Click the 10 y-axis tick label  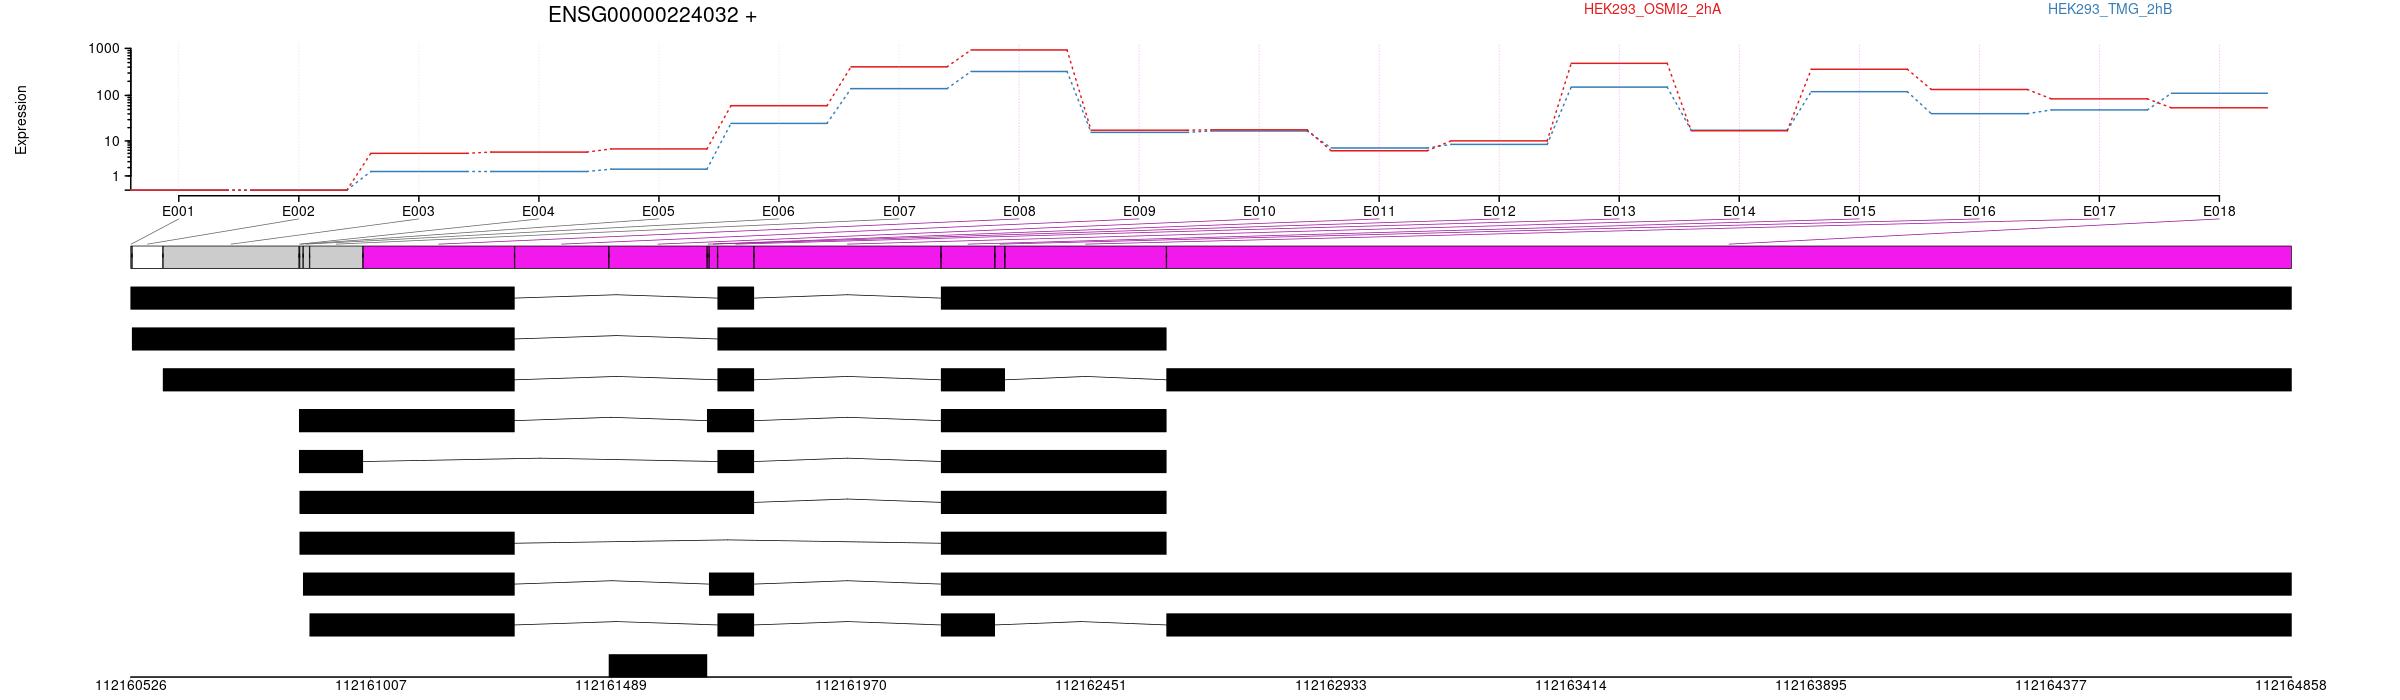(111, 141)
